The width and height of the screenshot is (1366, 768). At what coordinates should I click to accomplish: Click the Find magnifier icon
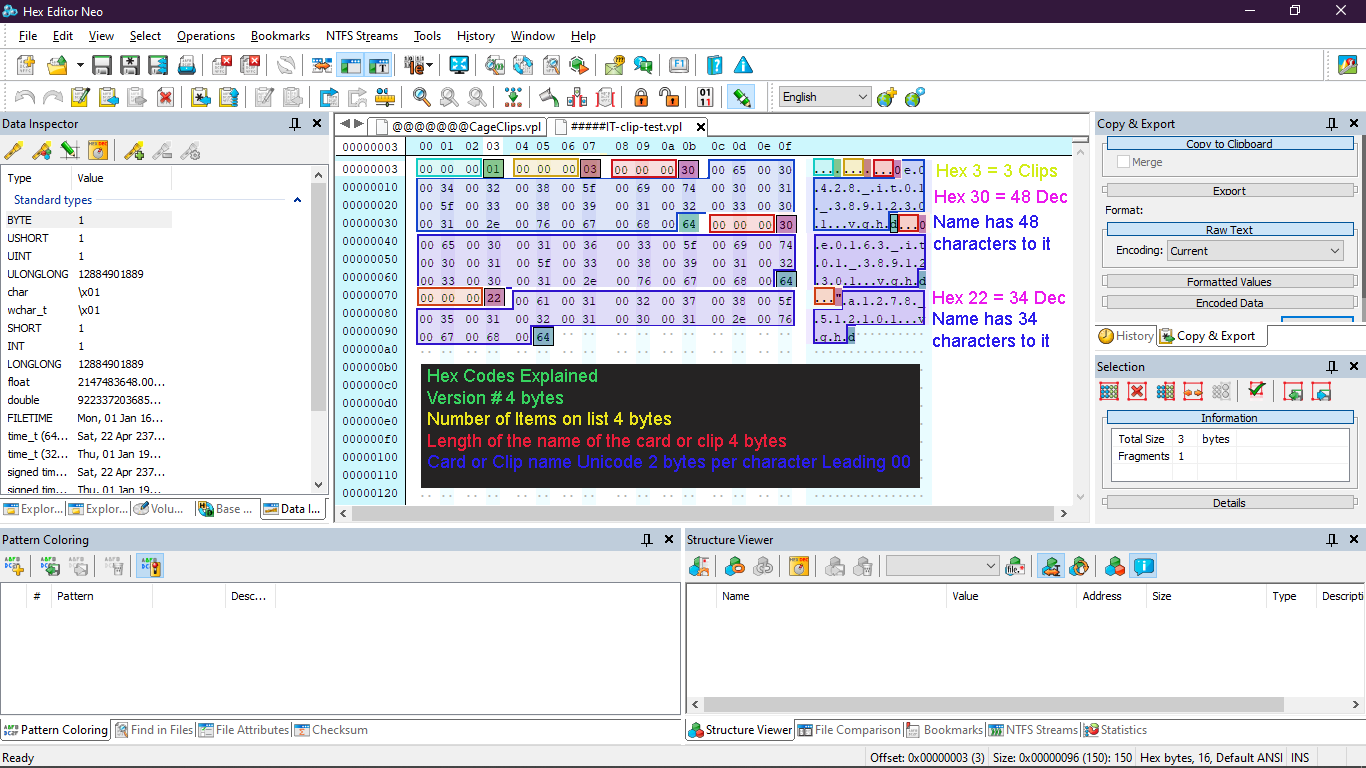pyautogui.click(x=422, y=97)
